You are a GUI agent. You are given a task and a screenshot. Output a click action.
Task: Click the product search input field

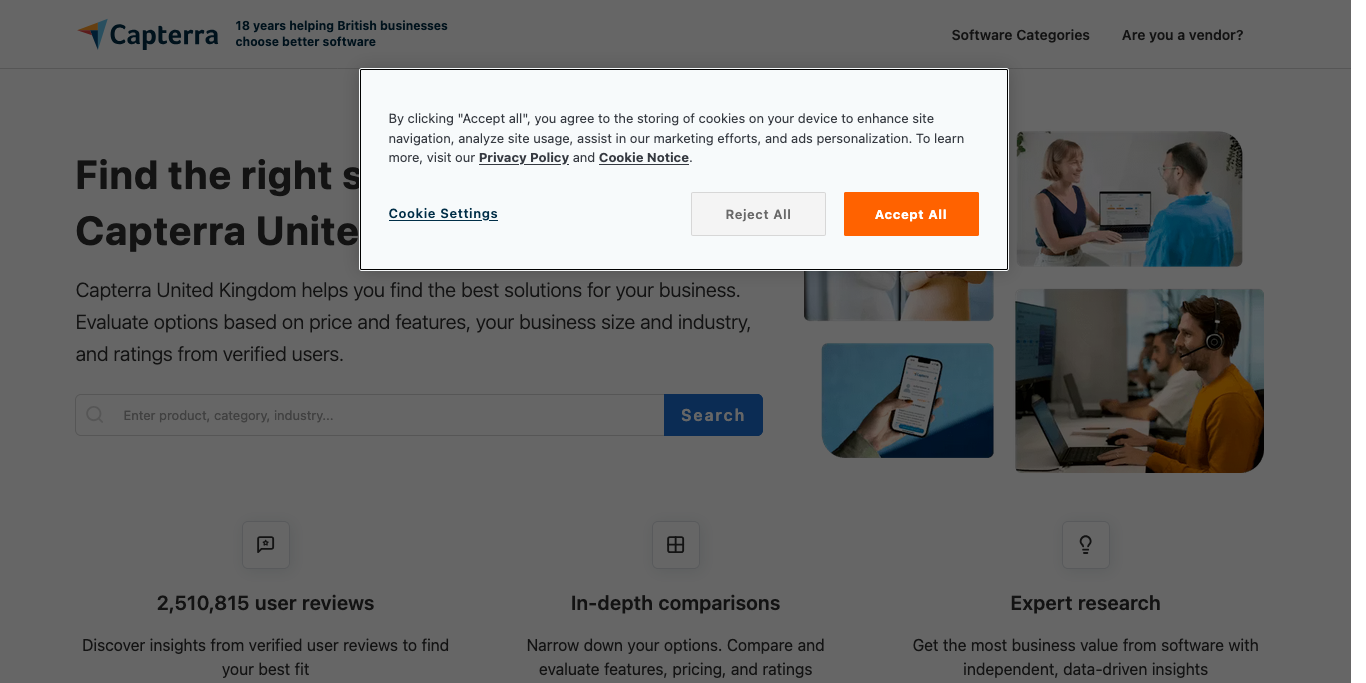pos(370,414)
